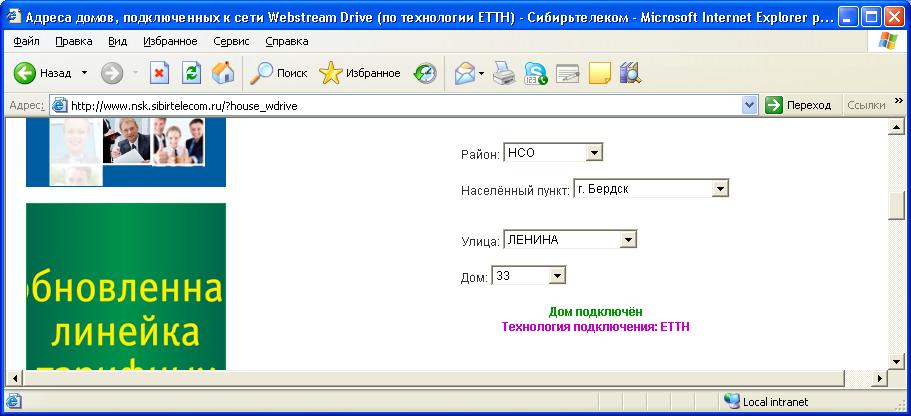This screenshot has width=911, height=416.
Task: Expand the Ссылки links toolbar chevron
Action: pyautogui.click(x=898, y=101)
